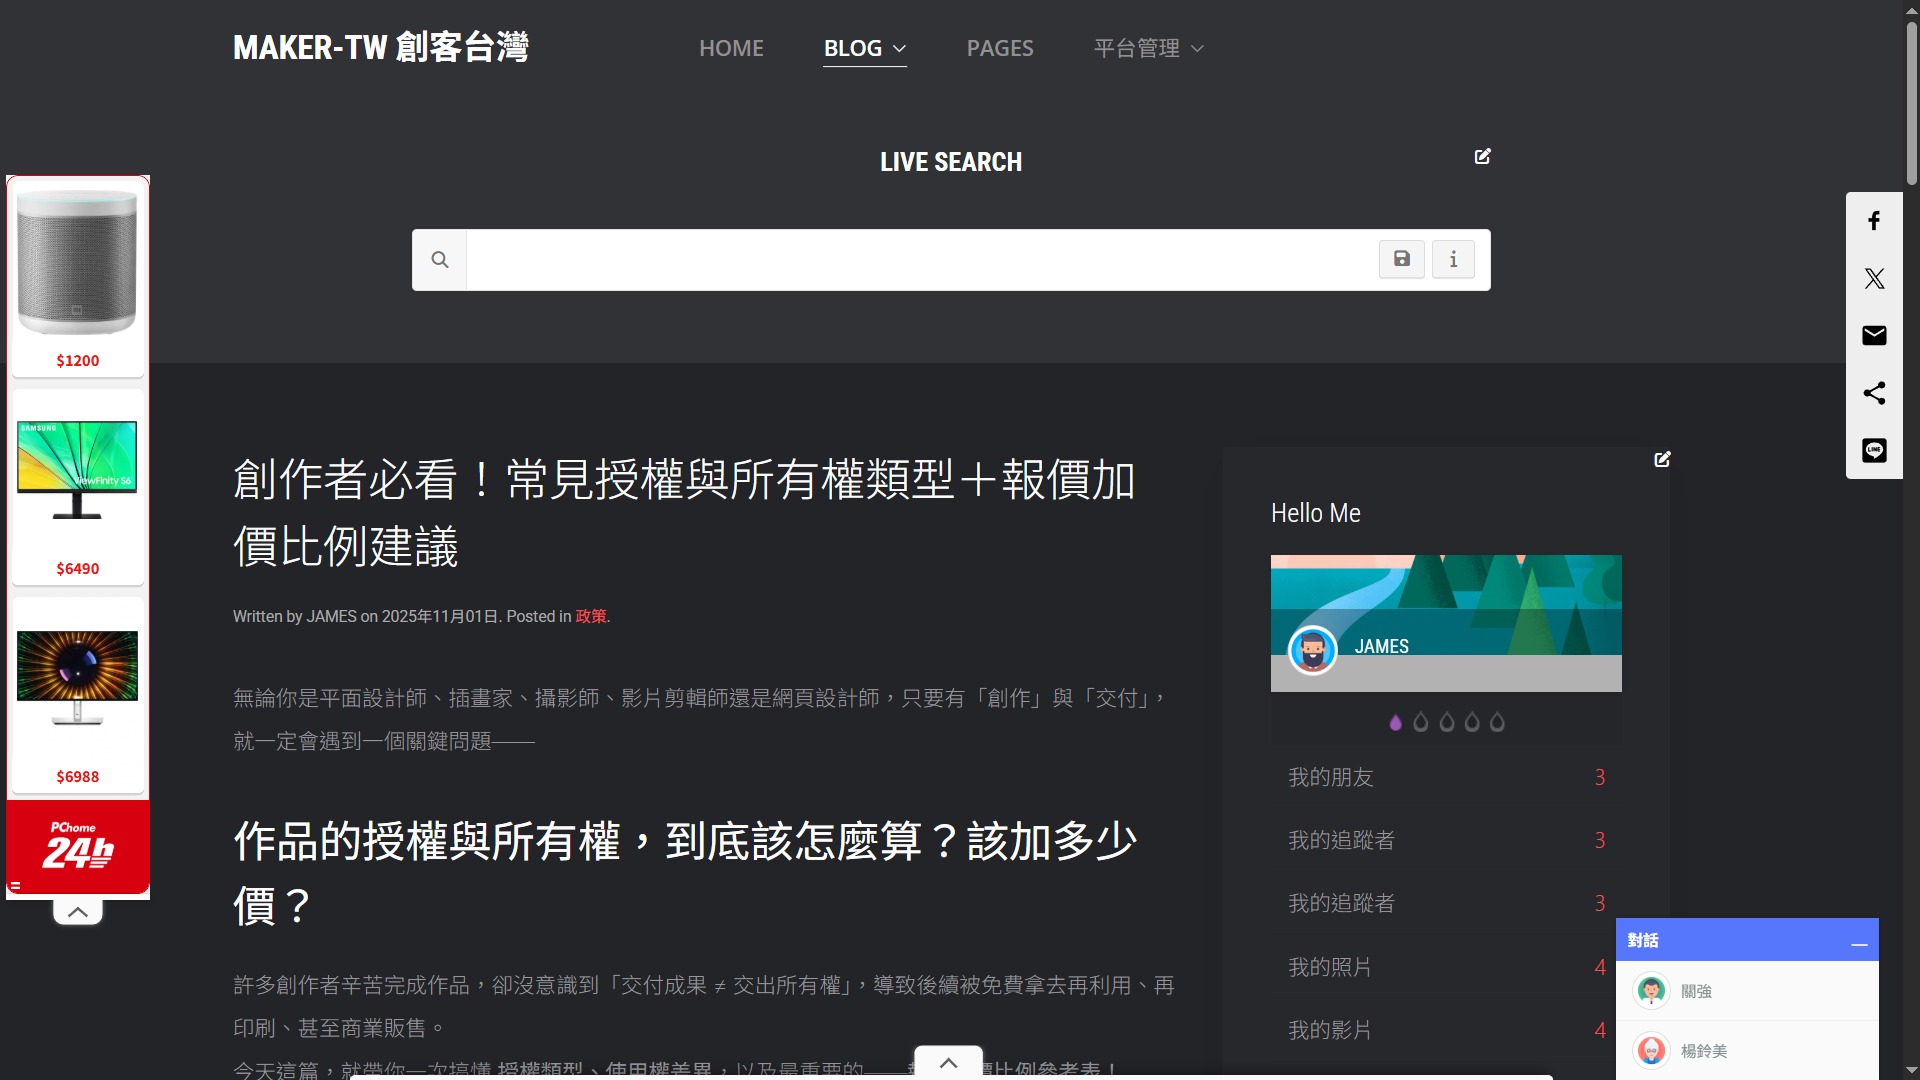Select the first purple slideshow dot
The width and height of the screenshot is (1920, 1080).
click(1396, 722)
